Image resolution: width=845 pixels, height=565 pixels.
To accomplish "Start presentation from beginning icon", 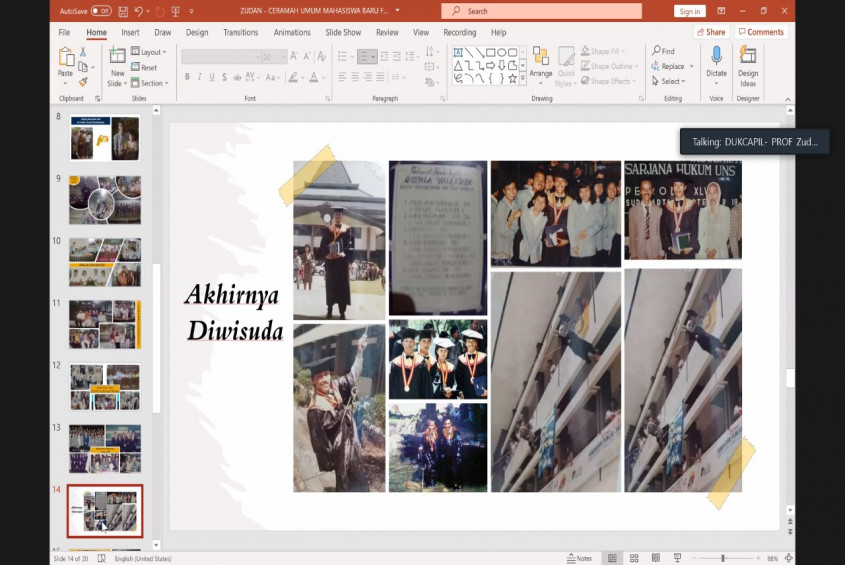I will pyautogui.click(x=175, y=11).
